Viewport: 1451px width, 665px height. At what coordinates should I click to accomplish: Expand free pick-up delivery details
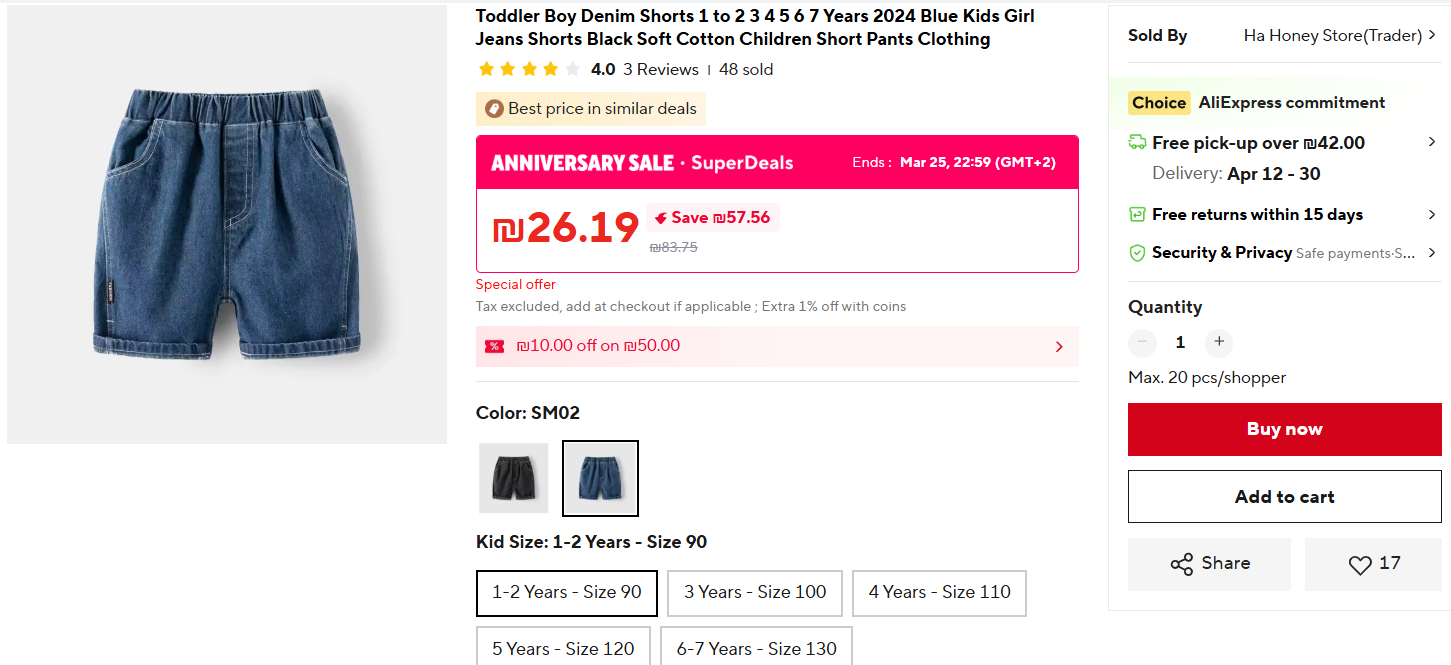tap(1432, 143)
